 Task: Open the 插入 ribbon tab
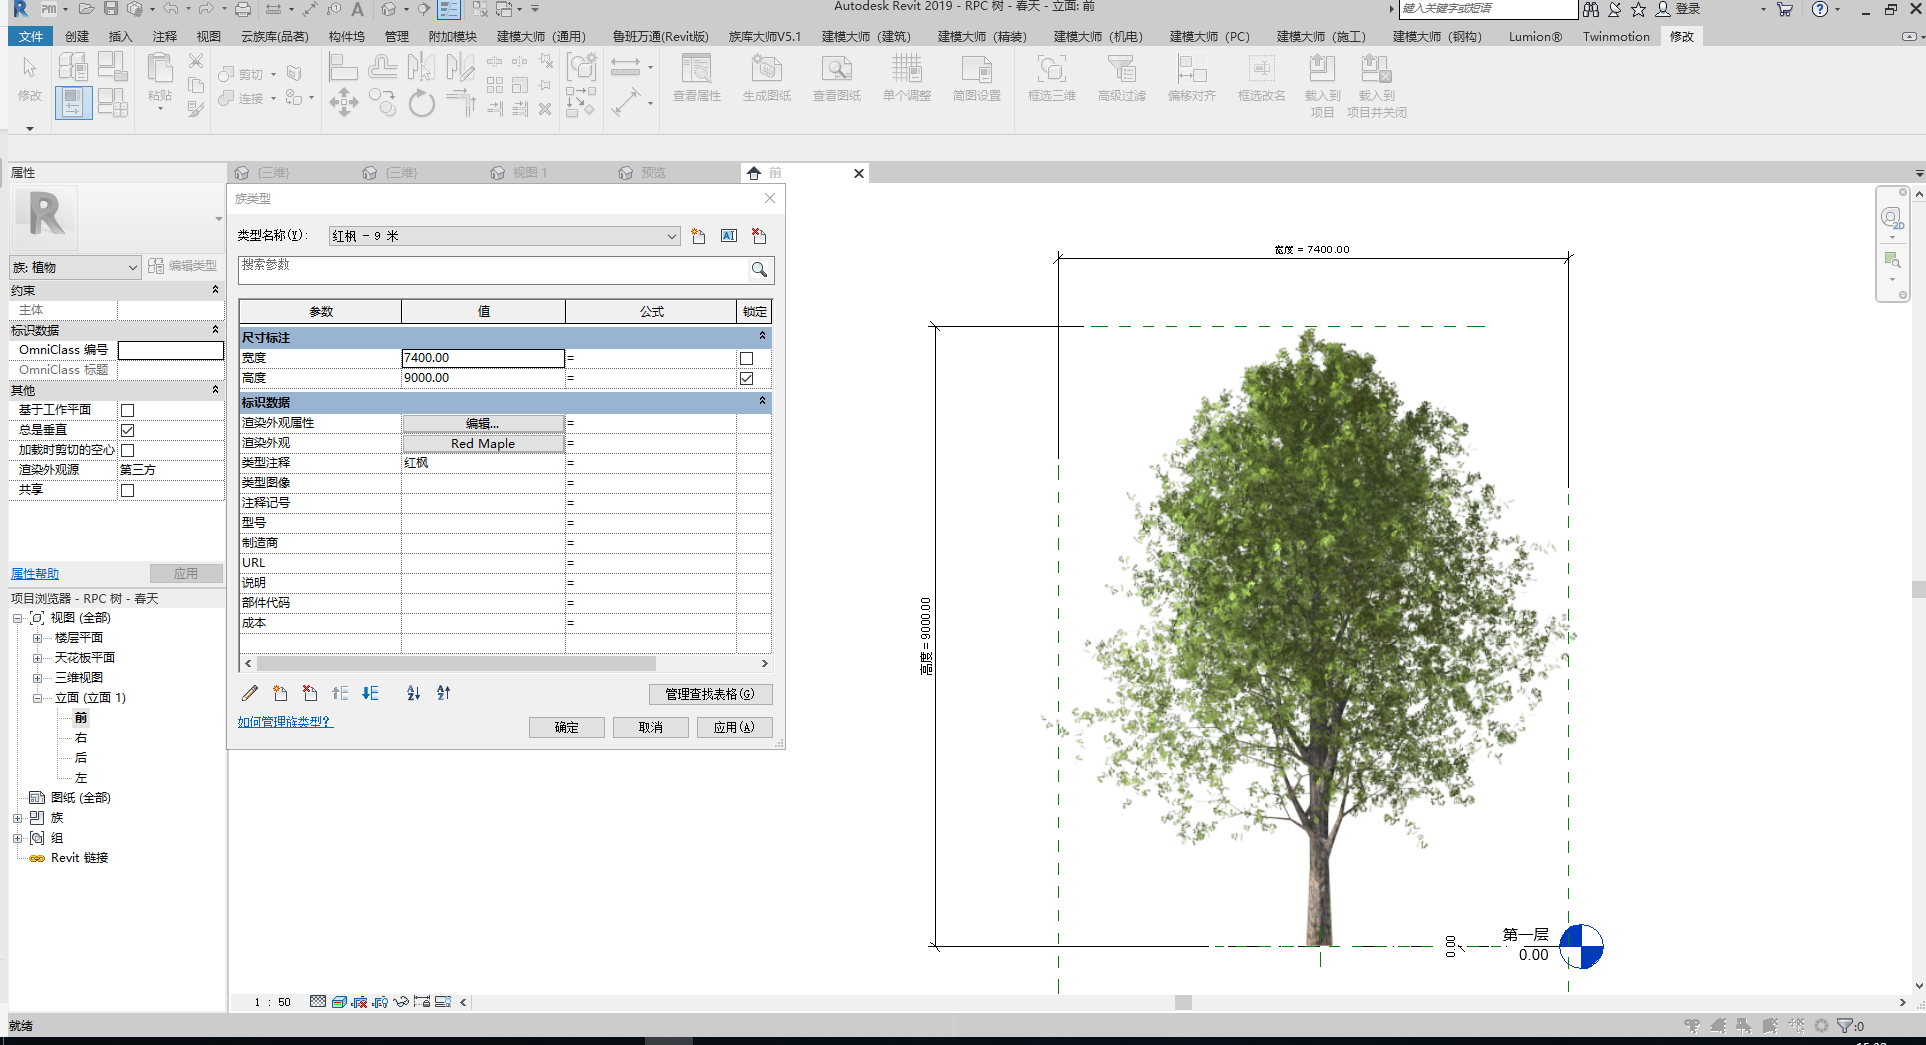(120, 37)
